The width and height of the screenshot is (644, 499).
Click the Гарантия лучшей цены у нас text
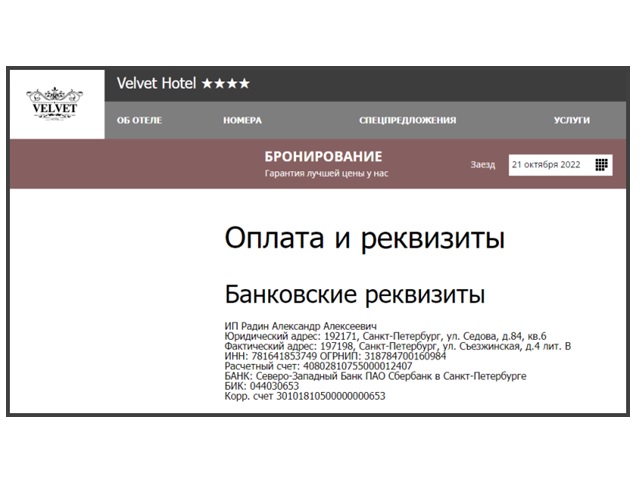(326, 174)
